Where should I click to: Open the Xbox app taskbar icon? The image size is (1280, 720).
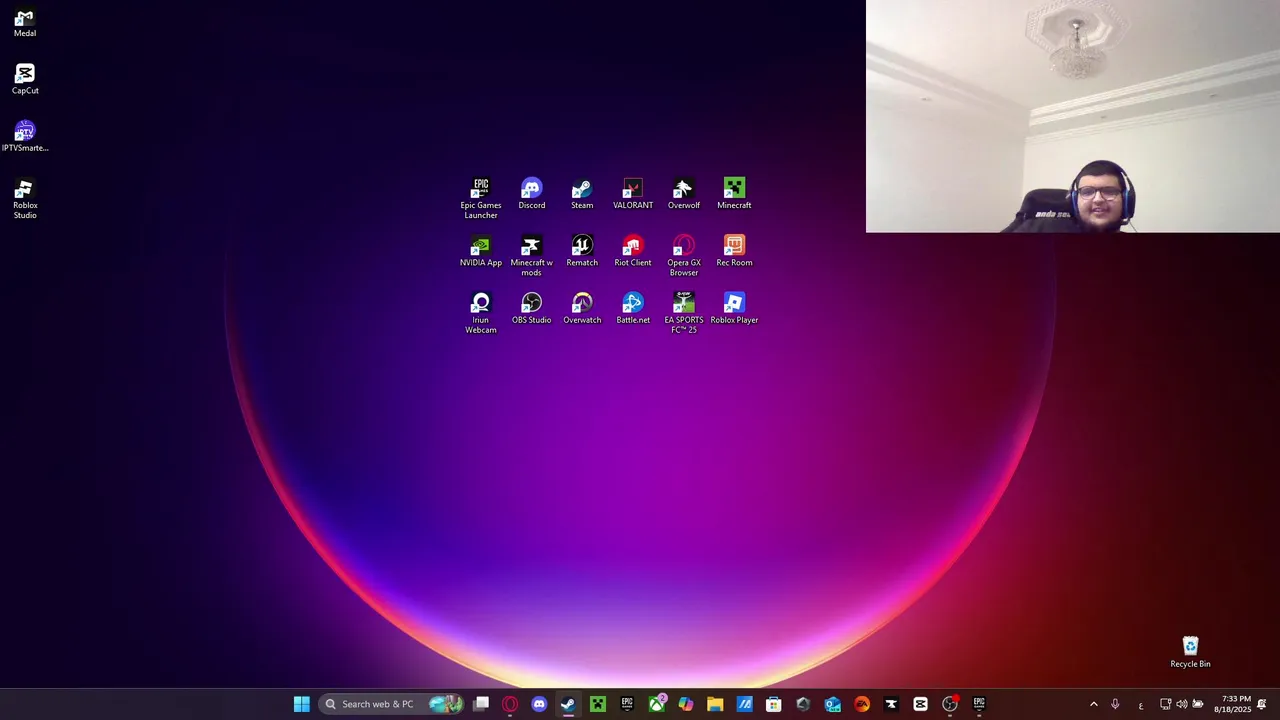coord(657,704)
